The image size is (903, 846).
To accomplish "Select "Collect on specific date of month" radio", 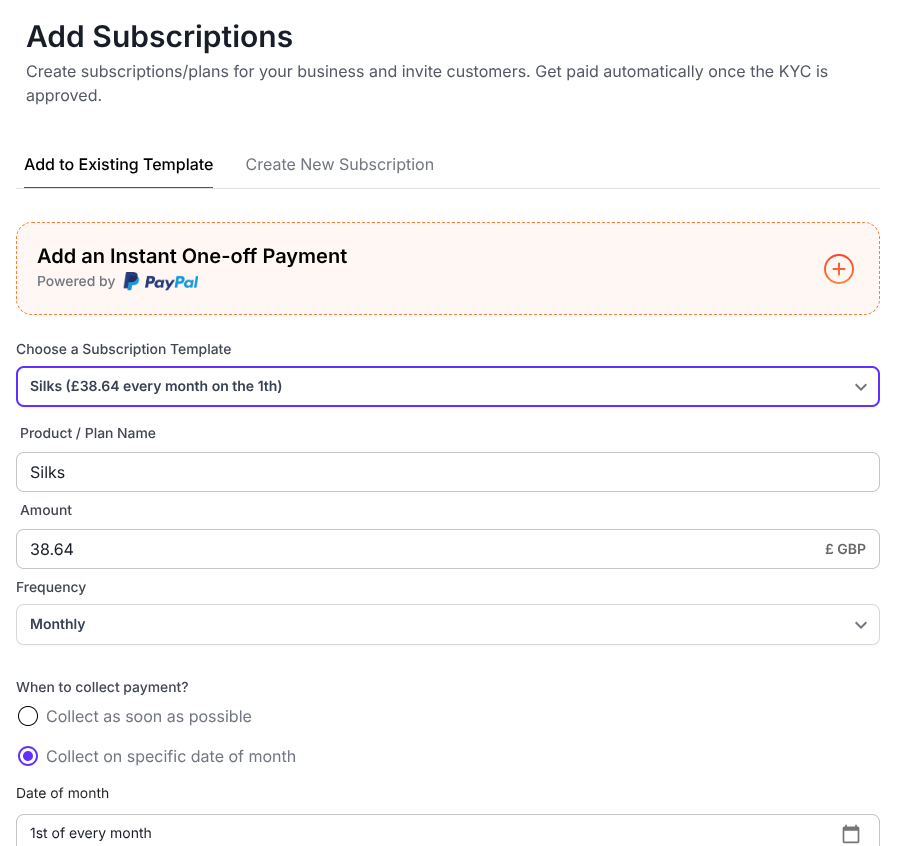I will 28,756.
